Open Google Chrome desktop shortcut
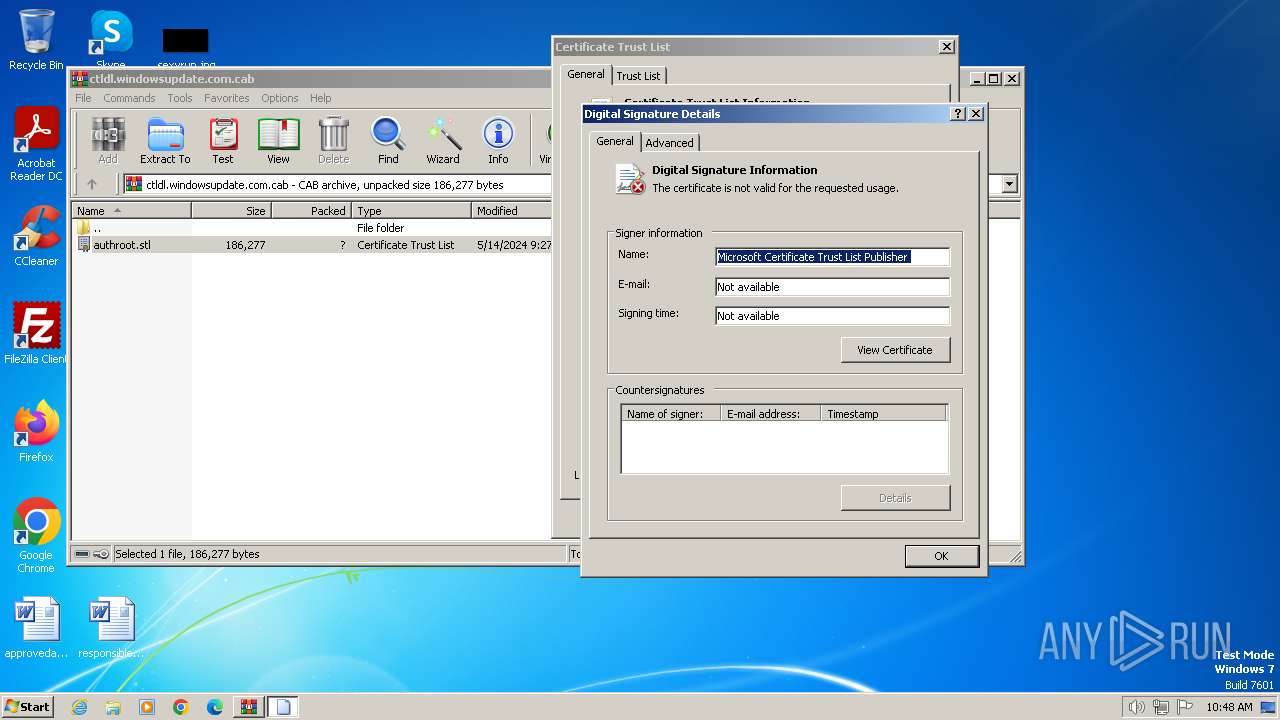This screenshot has width=1280, height=720. (x=36, y=536)
